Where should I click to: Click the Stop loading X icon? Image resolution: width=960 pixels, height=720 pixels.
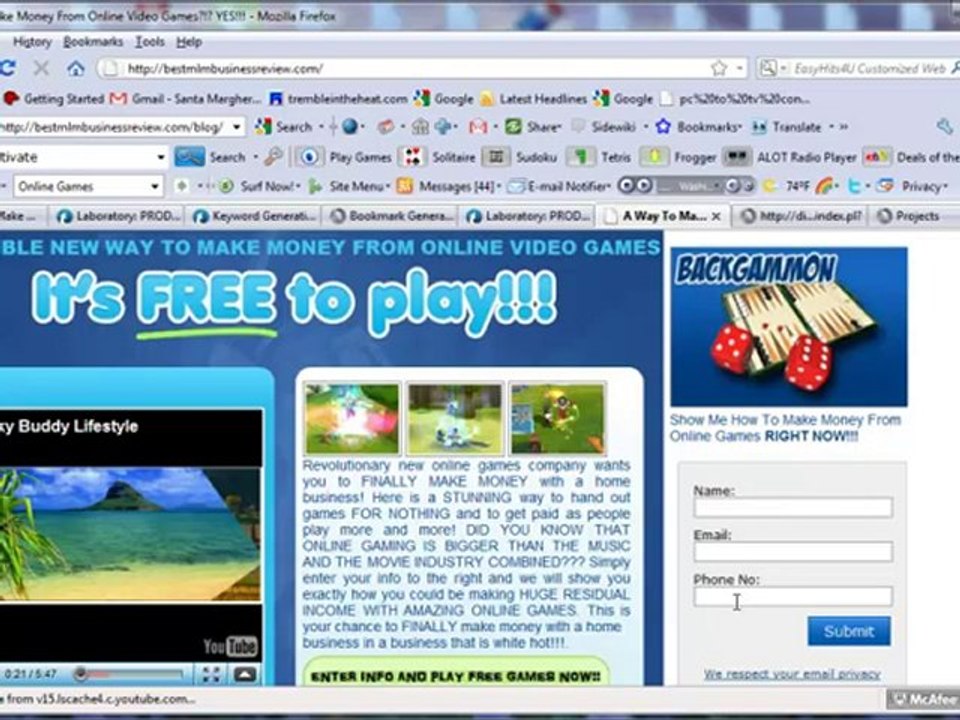41,68
